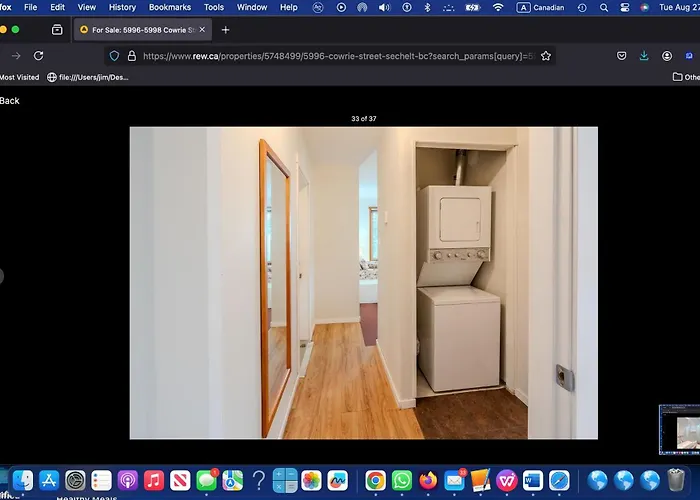Save page to Pocket icon

(x=621, y=56)
